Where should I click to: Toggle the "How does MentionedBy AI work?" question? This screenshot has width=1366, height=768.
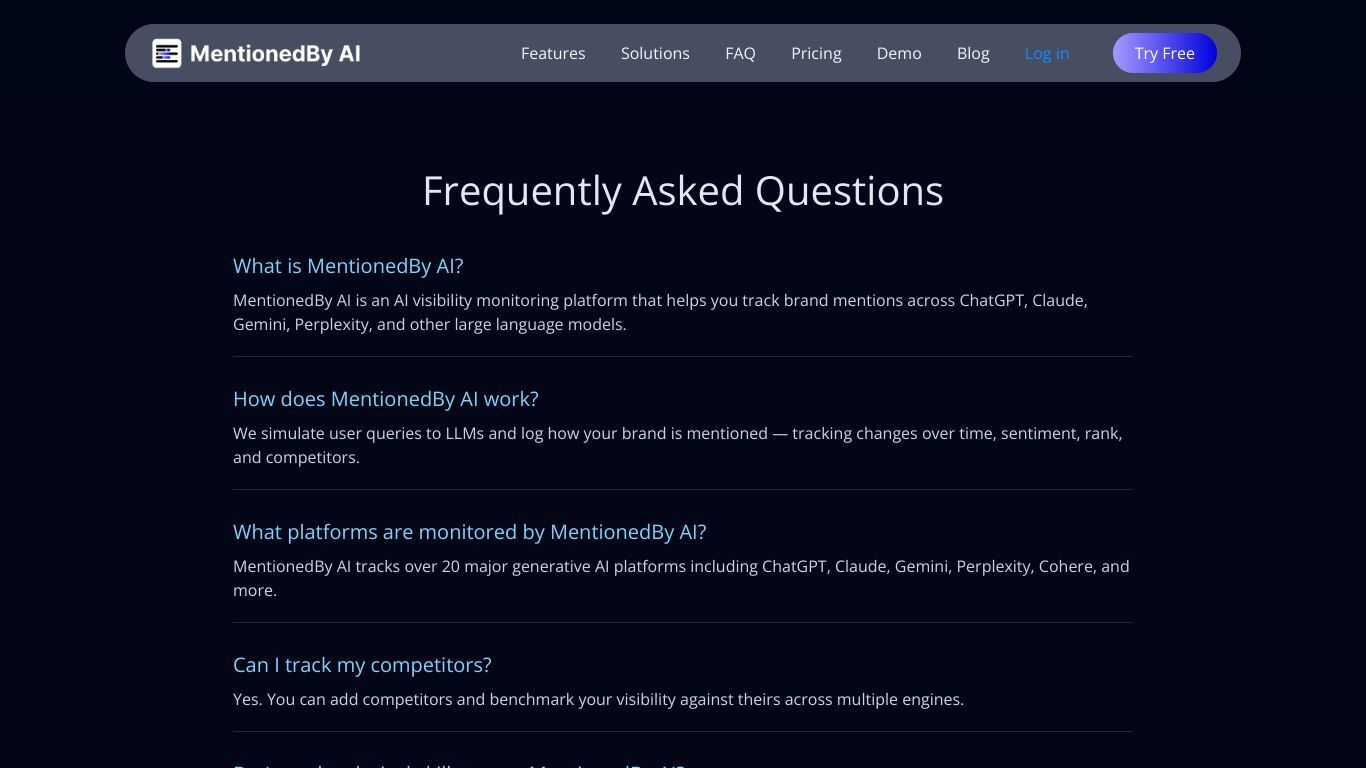pyautogui.click(x=386, y=399)
